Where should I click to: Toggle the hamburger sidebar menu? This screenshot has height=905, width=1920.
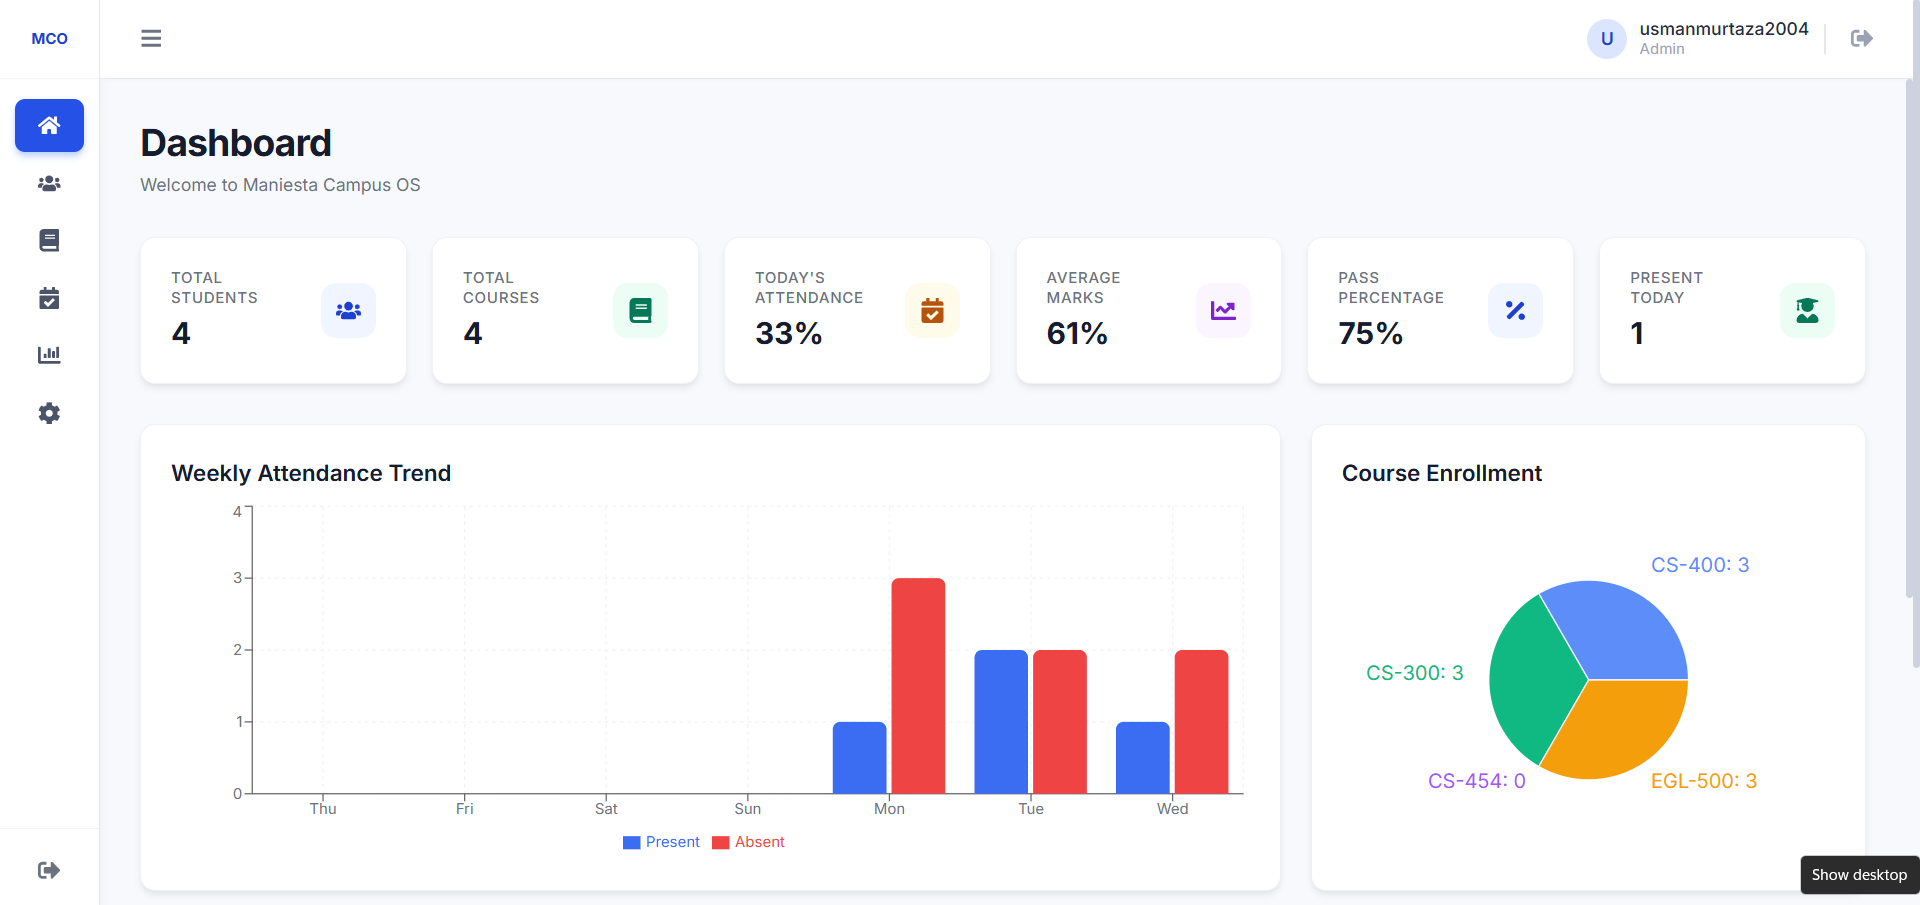(x=151, y=38)
